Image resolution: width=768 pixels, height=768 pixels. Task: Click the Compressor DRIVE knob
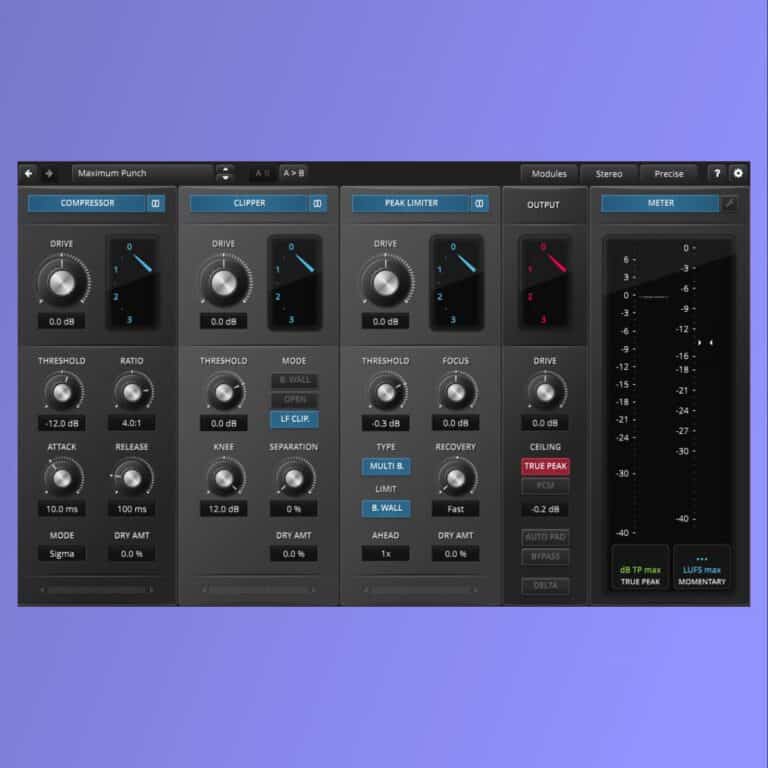coord(62,283)
